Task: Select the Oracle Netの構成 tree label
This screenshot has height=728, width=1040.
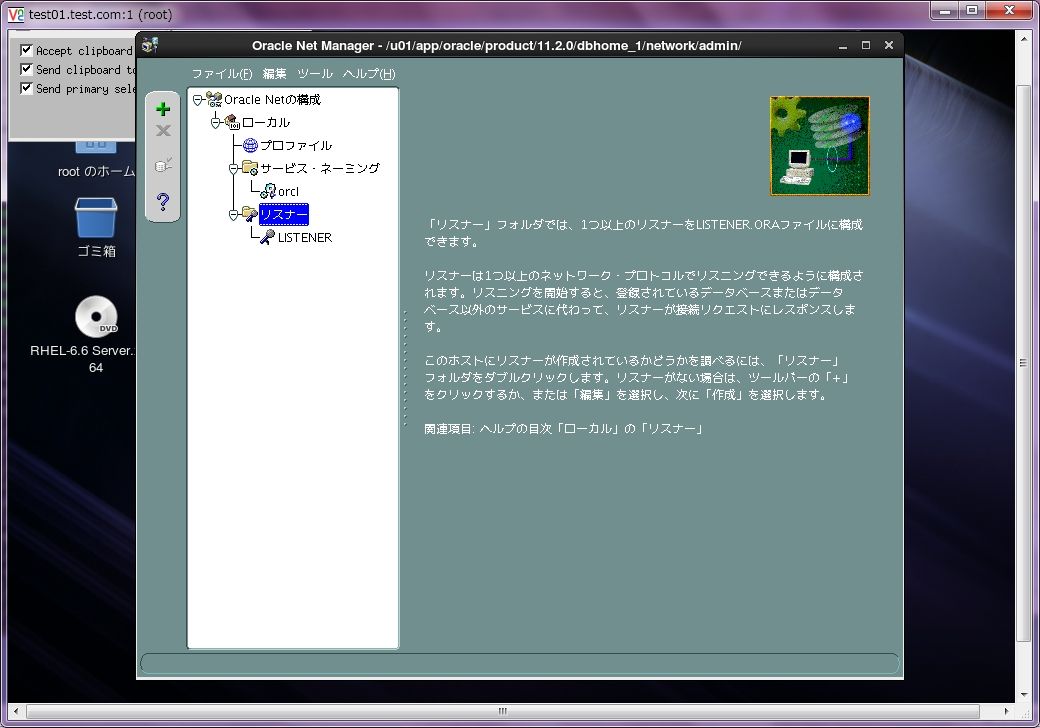Action: click(x=273, y=99)
